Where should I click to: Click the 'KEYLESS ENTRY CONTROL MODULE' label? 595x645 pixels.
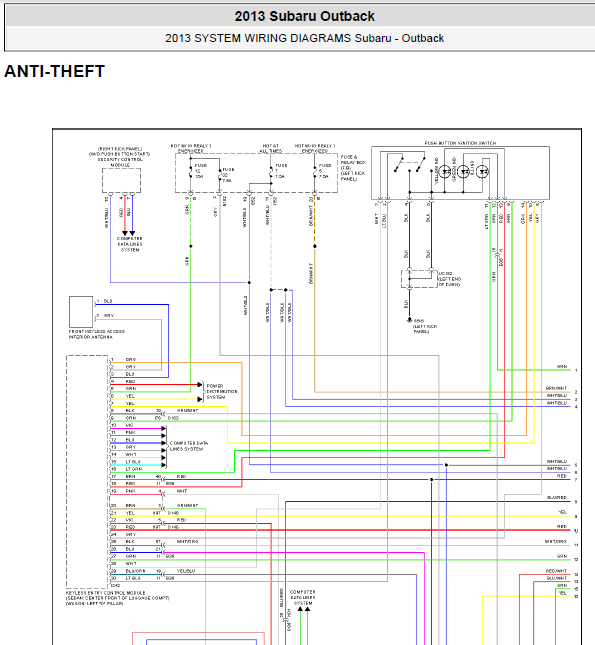(106, 593)
